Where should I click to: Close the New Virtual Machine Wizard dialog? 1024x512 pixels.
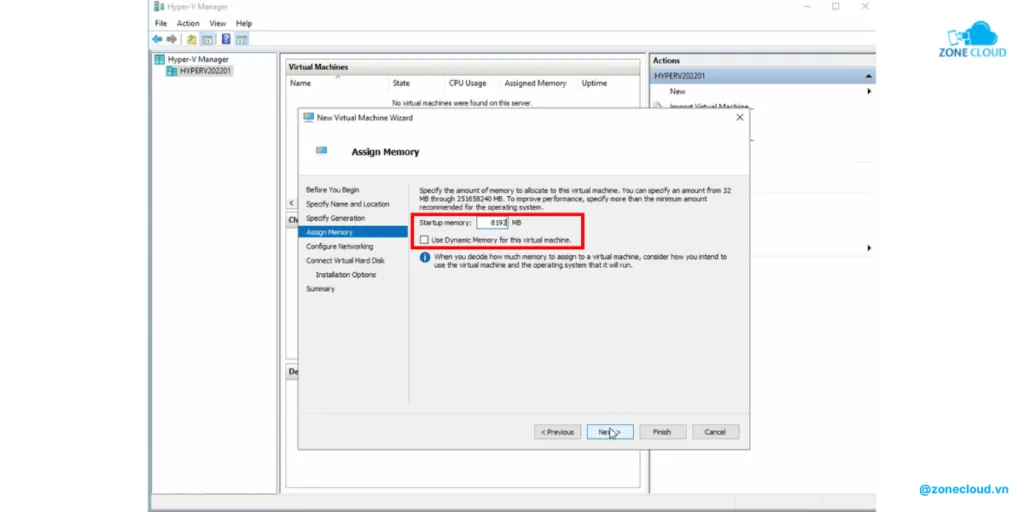739,118
